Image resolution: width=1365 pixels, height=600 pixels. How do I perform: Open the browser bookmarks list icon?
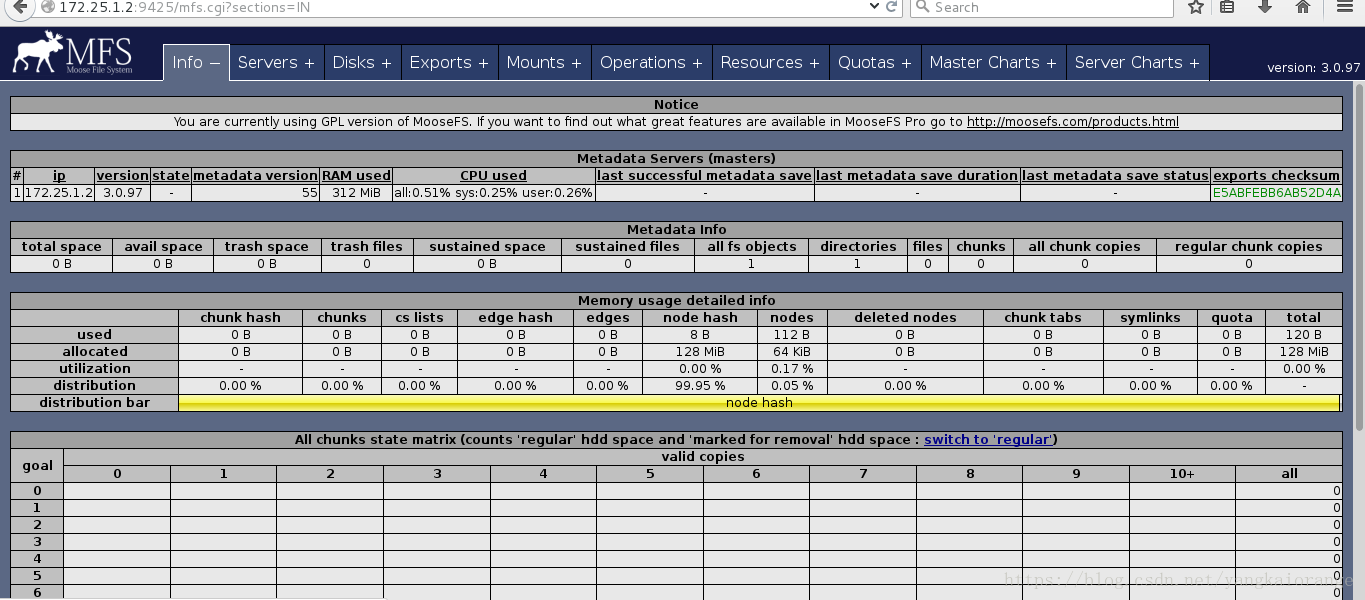[x=1227, y=7]
